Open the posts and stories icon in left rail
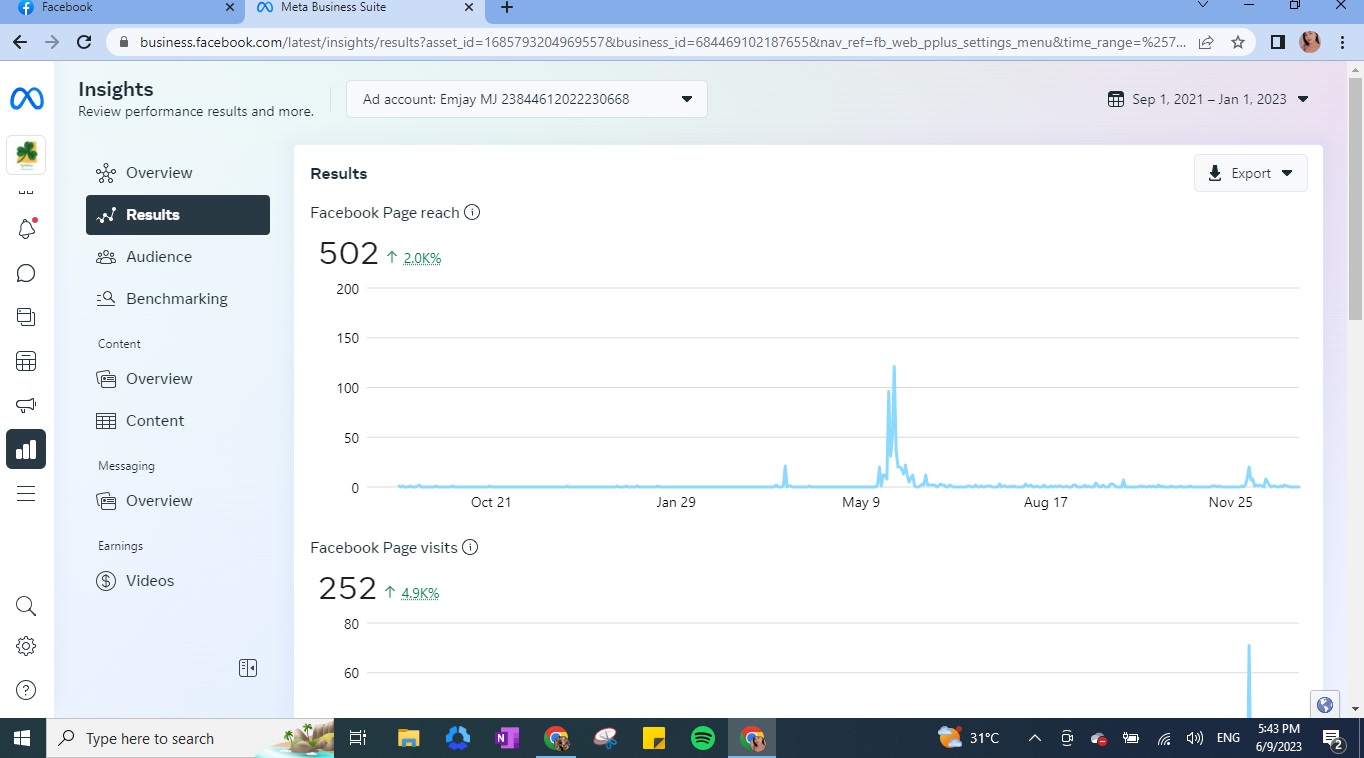 (x=26, y=317)
